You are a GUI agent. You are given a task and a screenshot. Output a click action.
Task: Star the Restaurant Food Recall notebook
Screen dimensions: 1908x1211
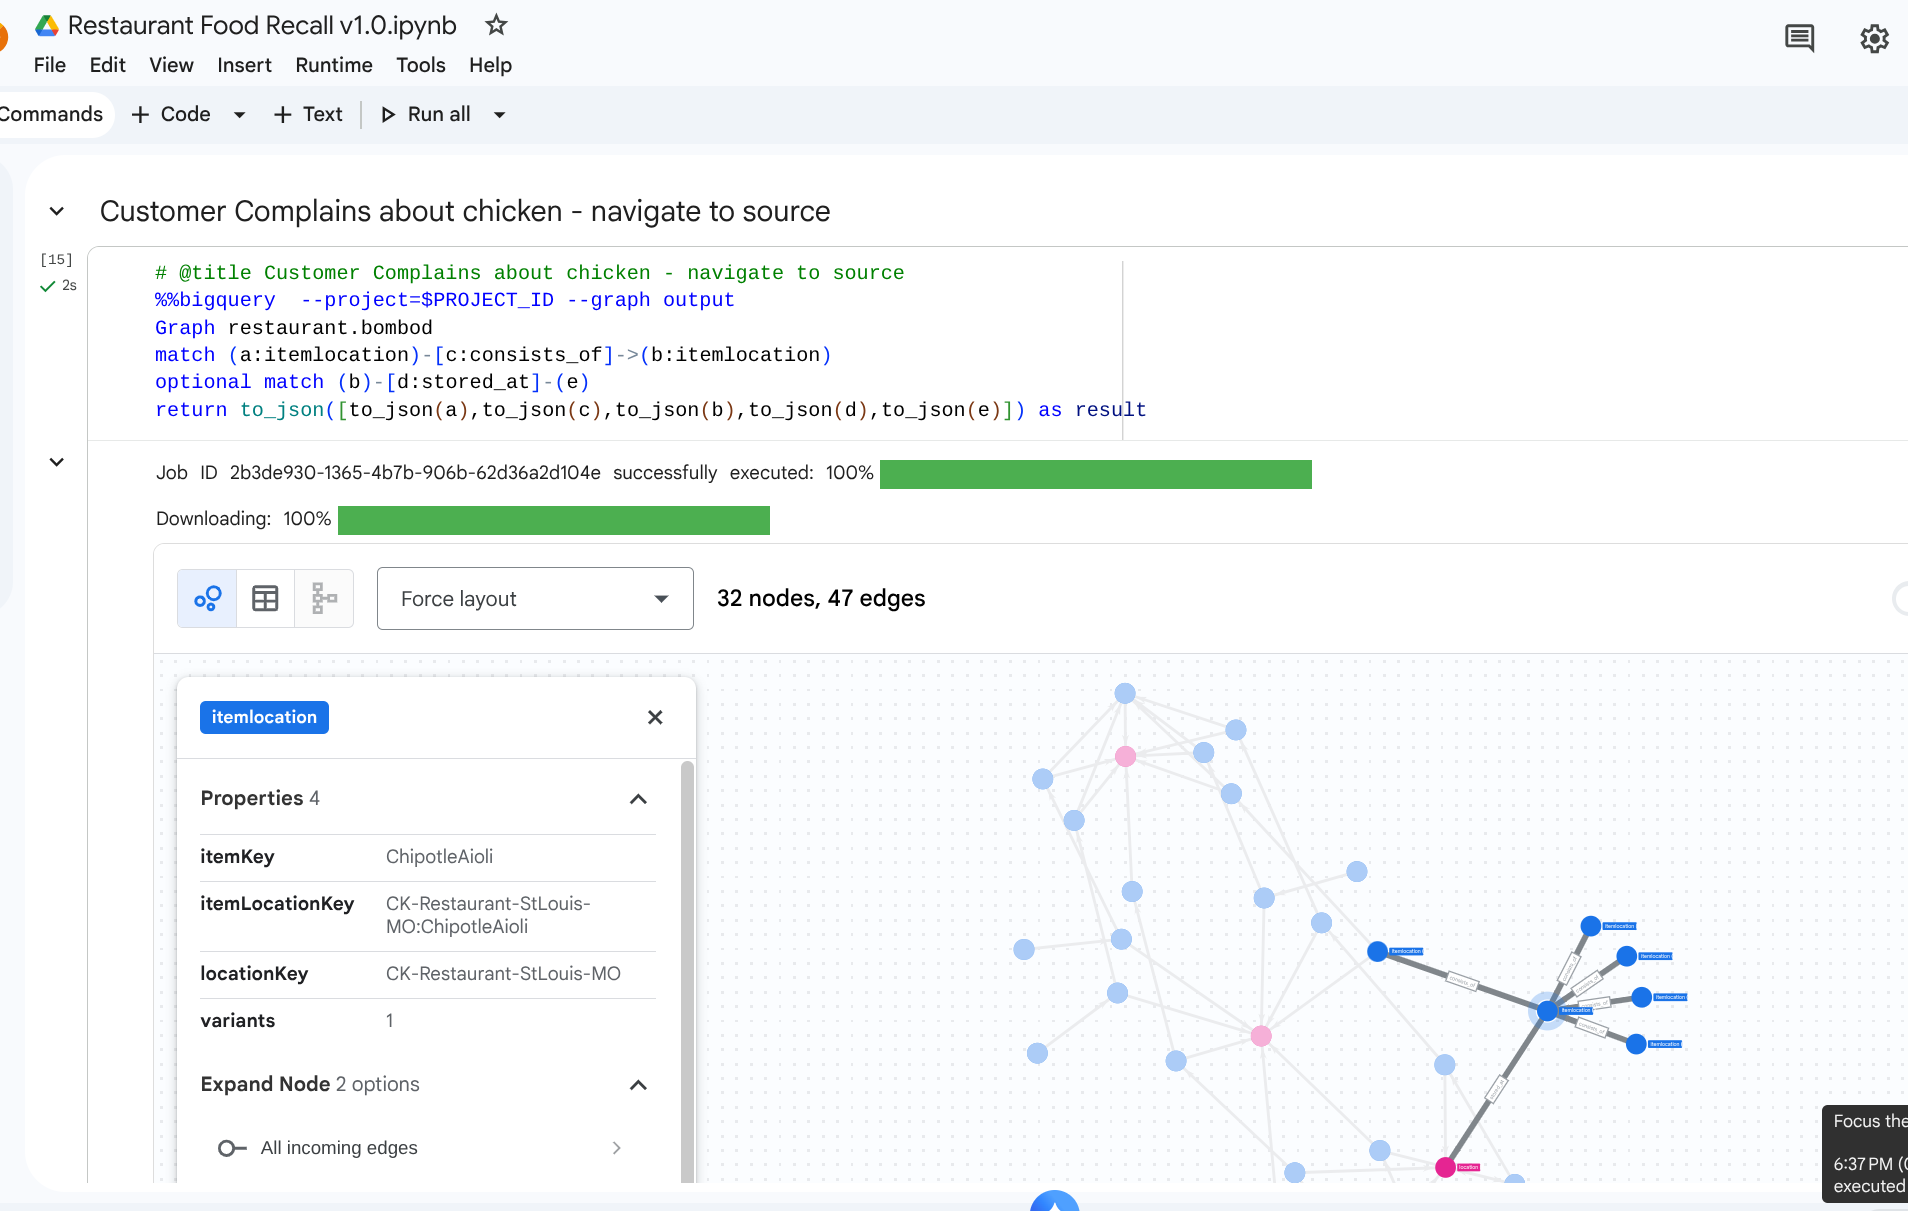(x=496, y=25)
